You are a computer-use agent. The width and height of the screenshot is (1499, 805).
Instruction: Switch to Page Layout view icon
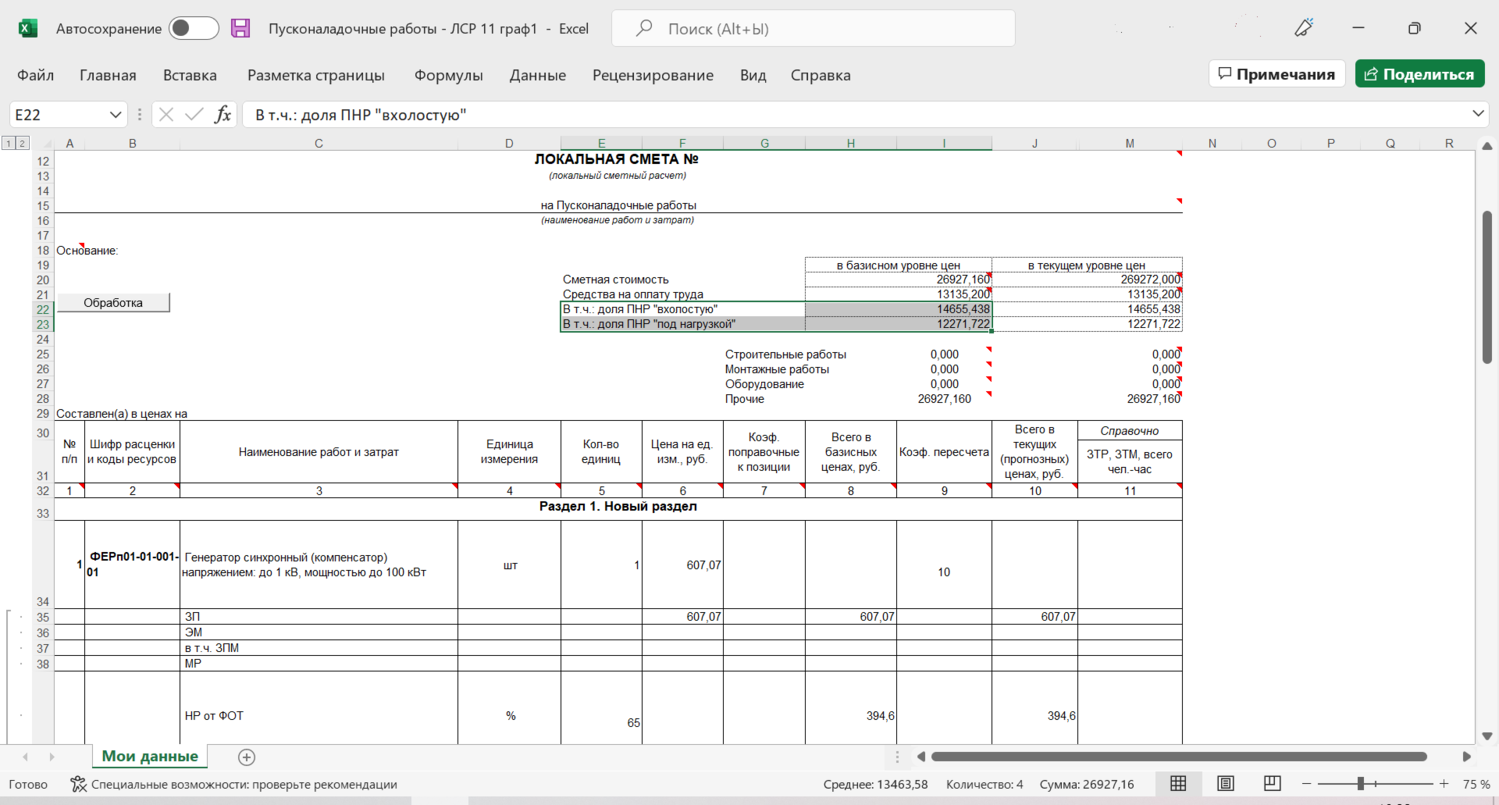click(x=1225, y=784)
